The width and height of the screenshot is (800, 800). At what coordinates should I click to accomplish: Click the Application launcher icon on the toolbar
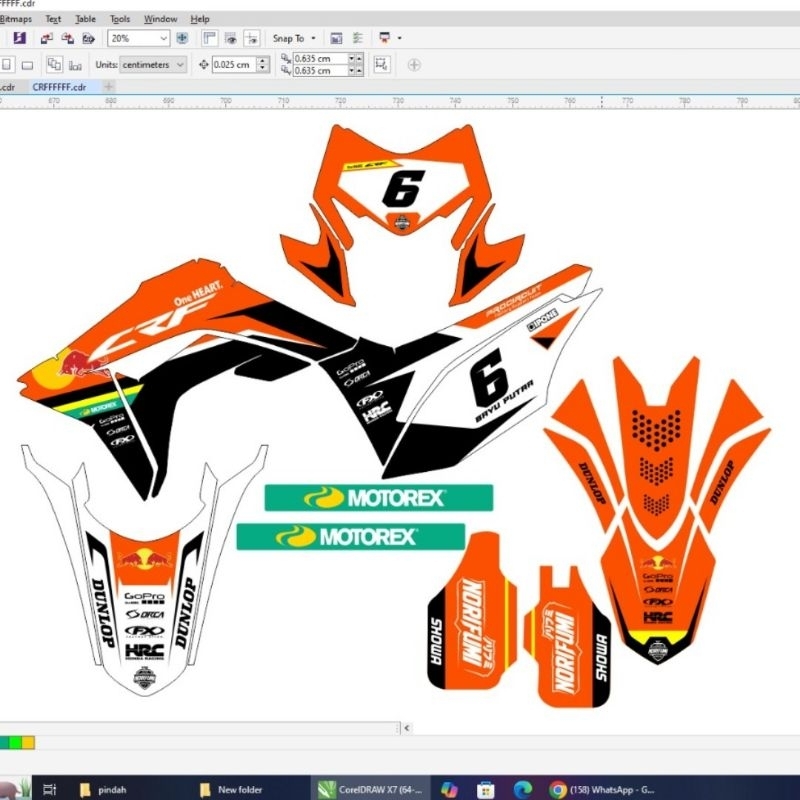click(387, 38)
